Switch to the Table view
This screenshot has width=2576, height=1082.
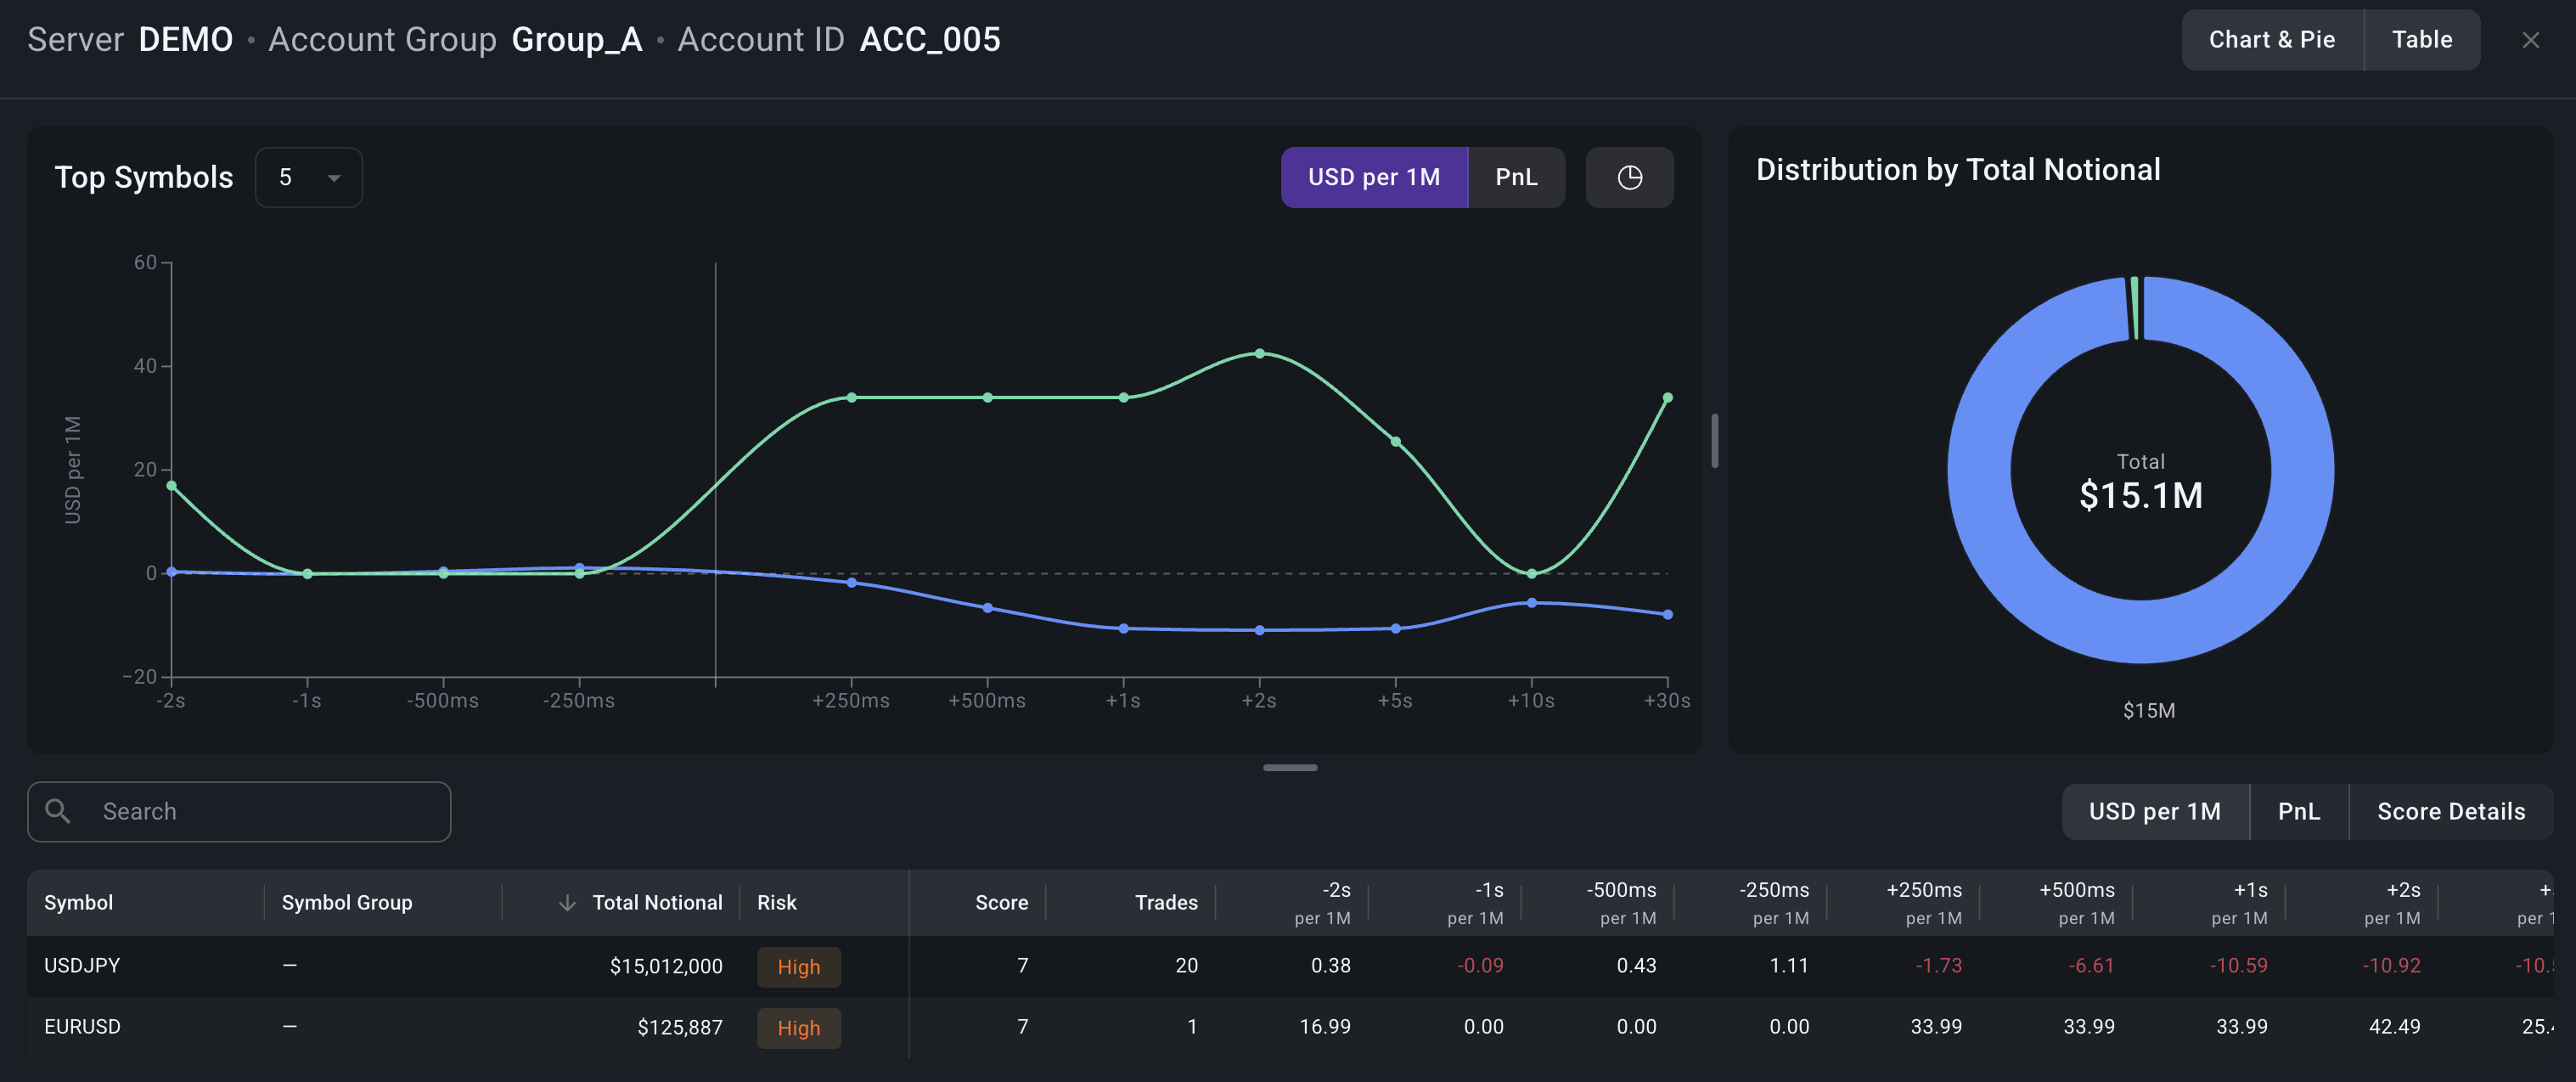pos(2421,40)
